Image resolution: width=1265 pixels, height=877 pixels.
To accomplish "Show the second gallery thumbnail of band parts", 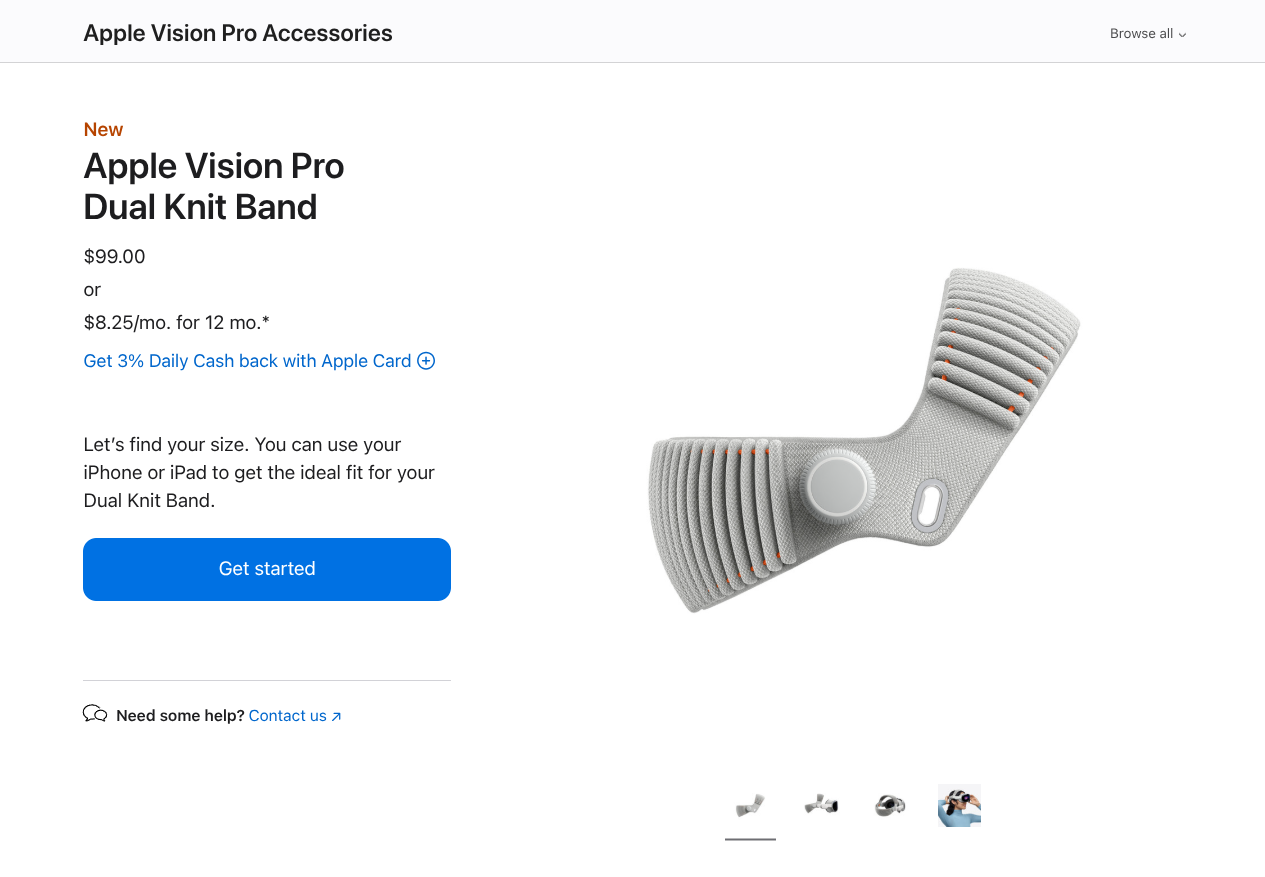I will pos(820,805).
